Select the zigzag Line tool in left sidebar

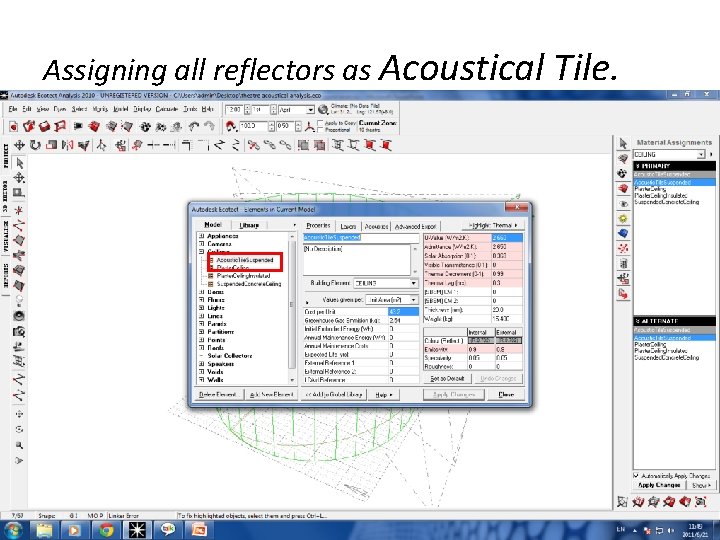tap(19, 225)
